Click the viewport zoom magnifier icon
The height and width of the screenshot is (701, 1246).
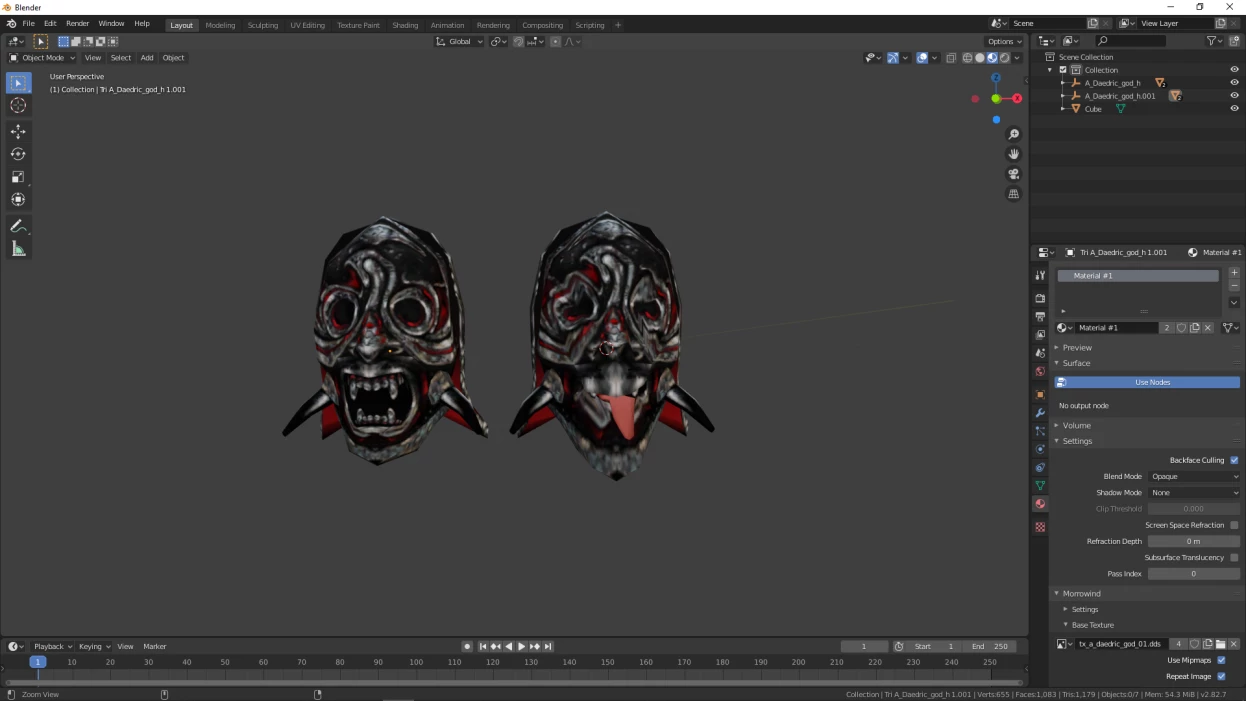pyautogui.click(x=1013, y=135)
